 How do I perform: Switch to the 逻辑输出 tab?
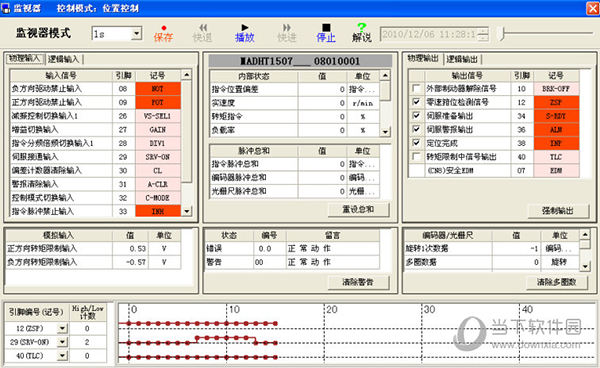462,59
